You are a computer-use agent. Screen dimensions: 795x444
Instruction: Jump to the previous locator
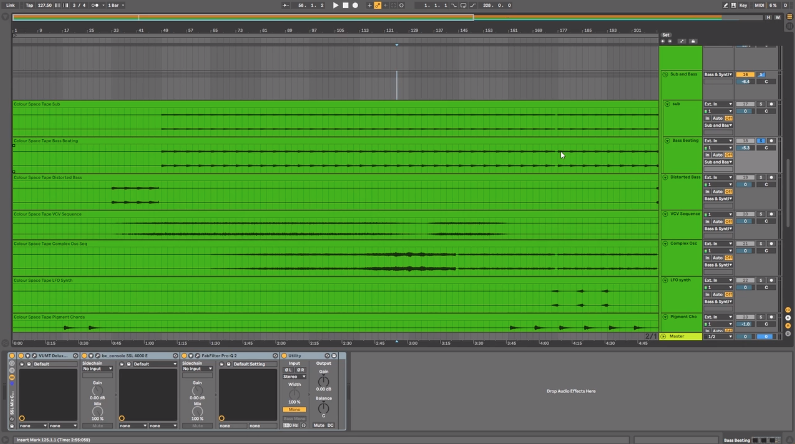[663, 41]
